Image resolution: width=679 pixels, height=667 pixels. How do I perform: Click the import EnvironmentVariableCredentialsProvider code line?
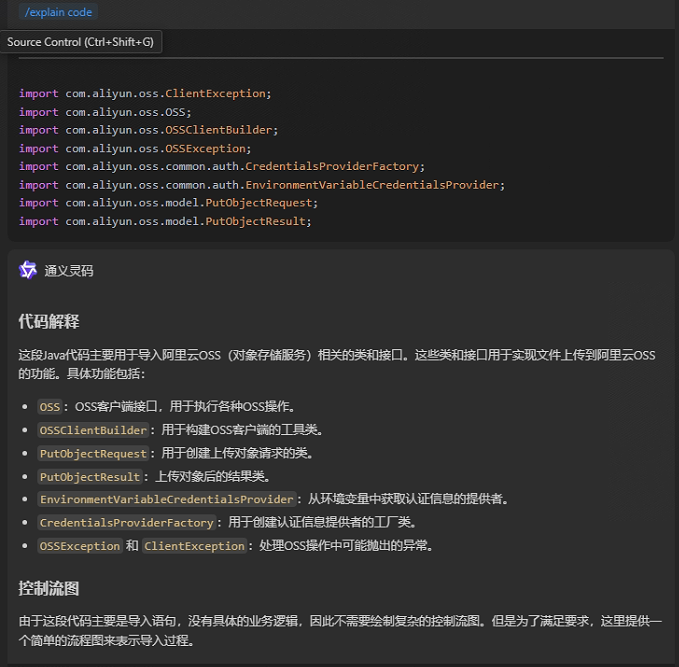tap(262, 185)
